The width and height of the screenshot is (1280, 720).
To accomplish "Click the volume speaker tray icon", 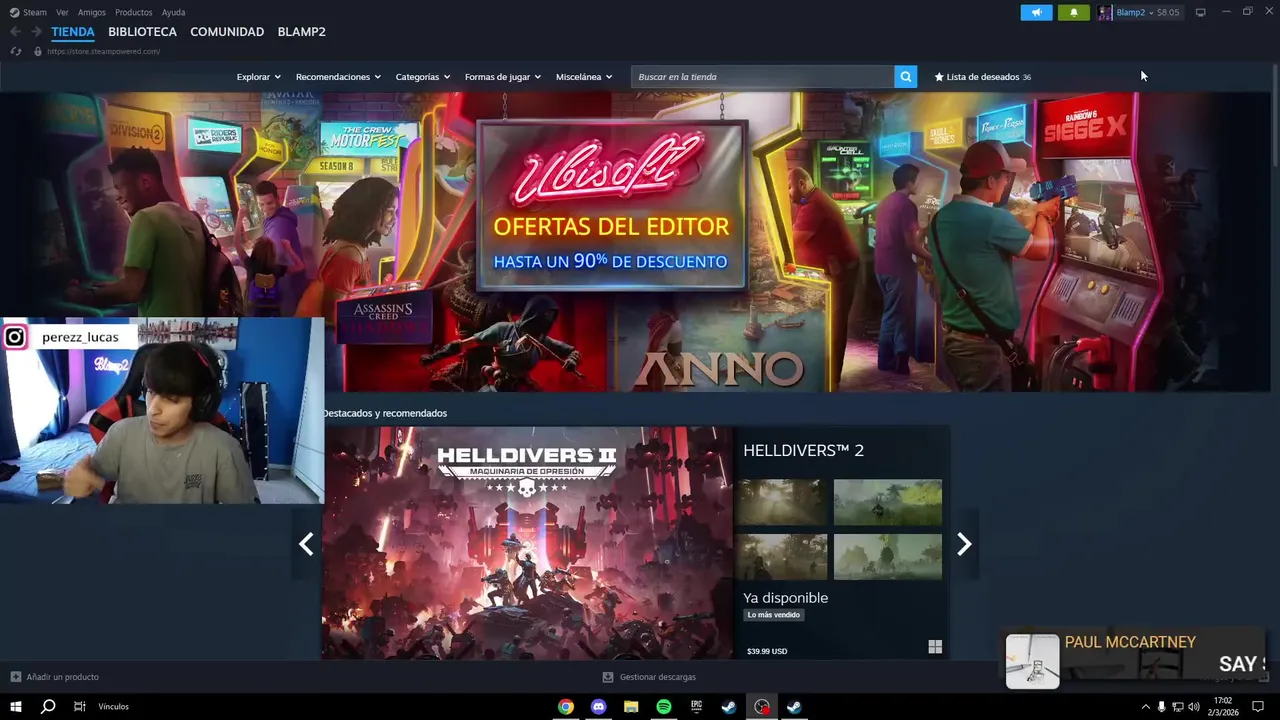I will pos(1194,707).
